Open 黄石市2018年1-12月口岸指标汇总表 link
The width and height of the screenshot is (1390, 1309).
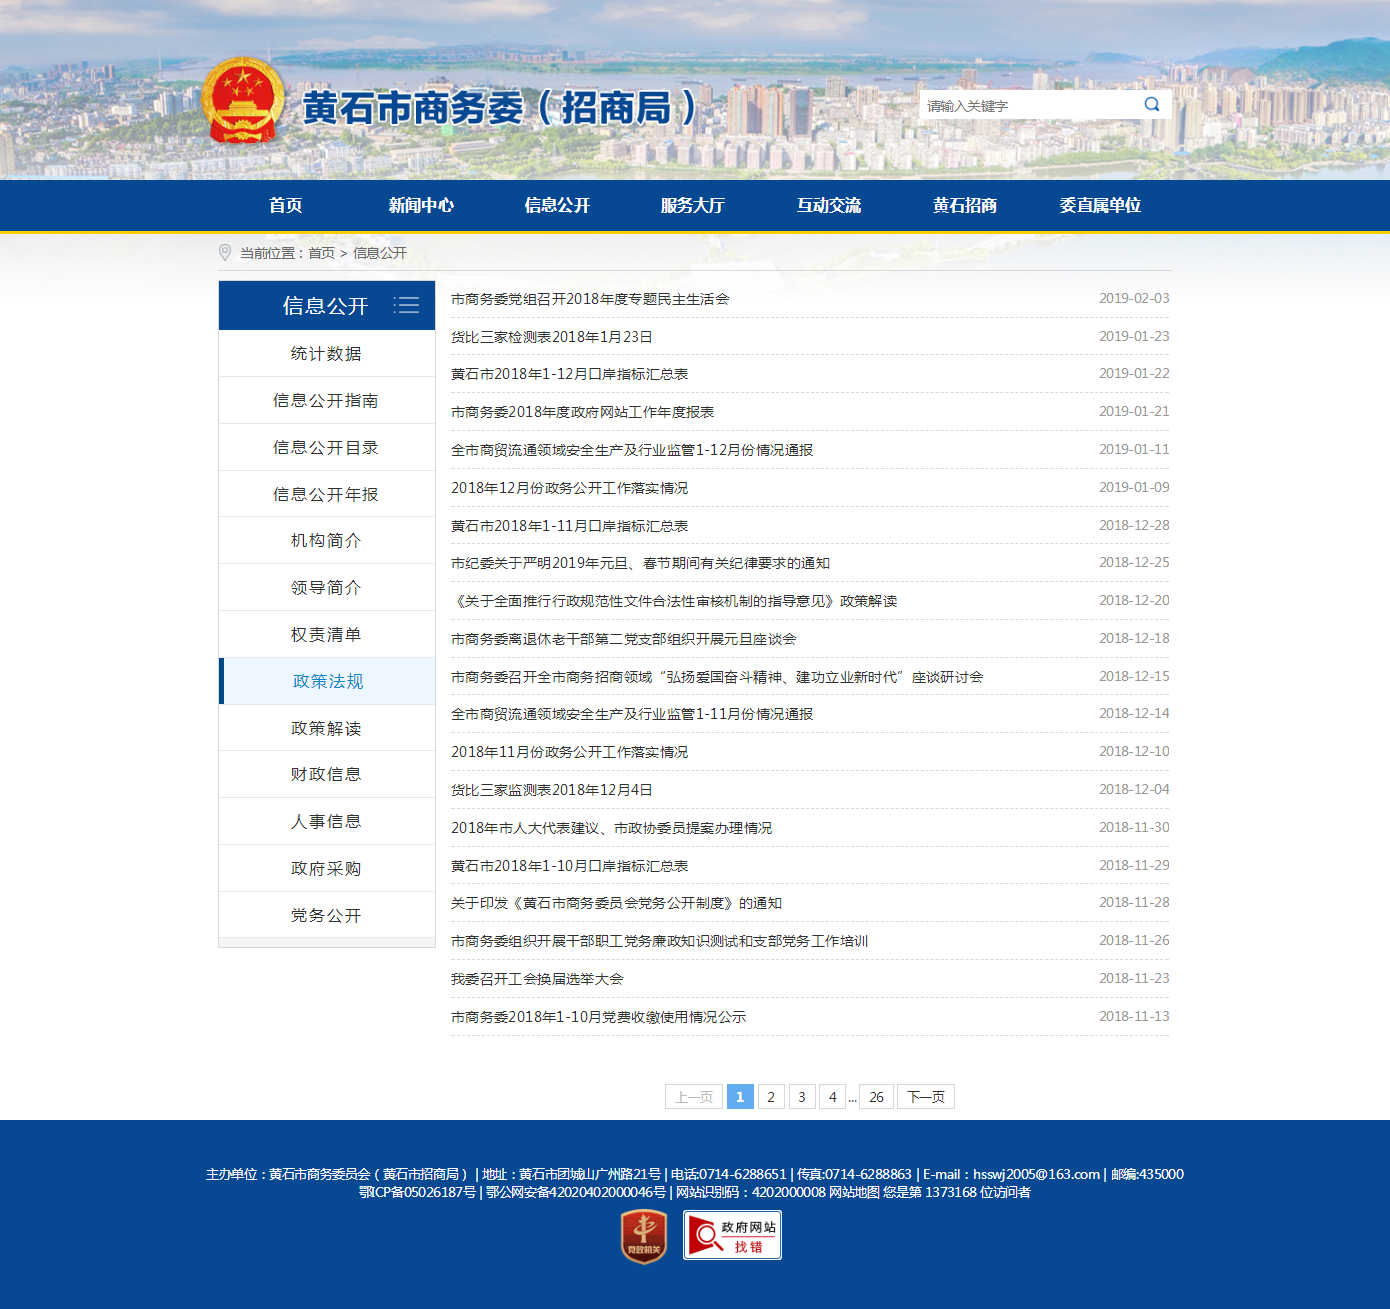[569, 374]
